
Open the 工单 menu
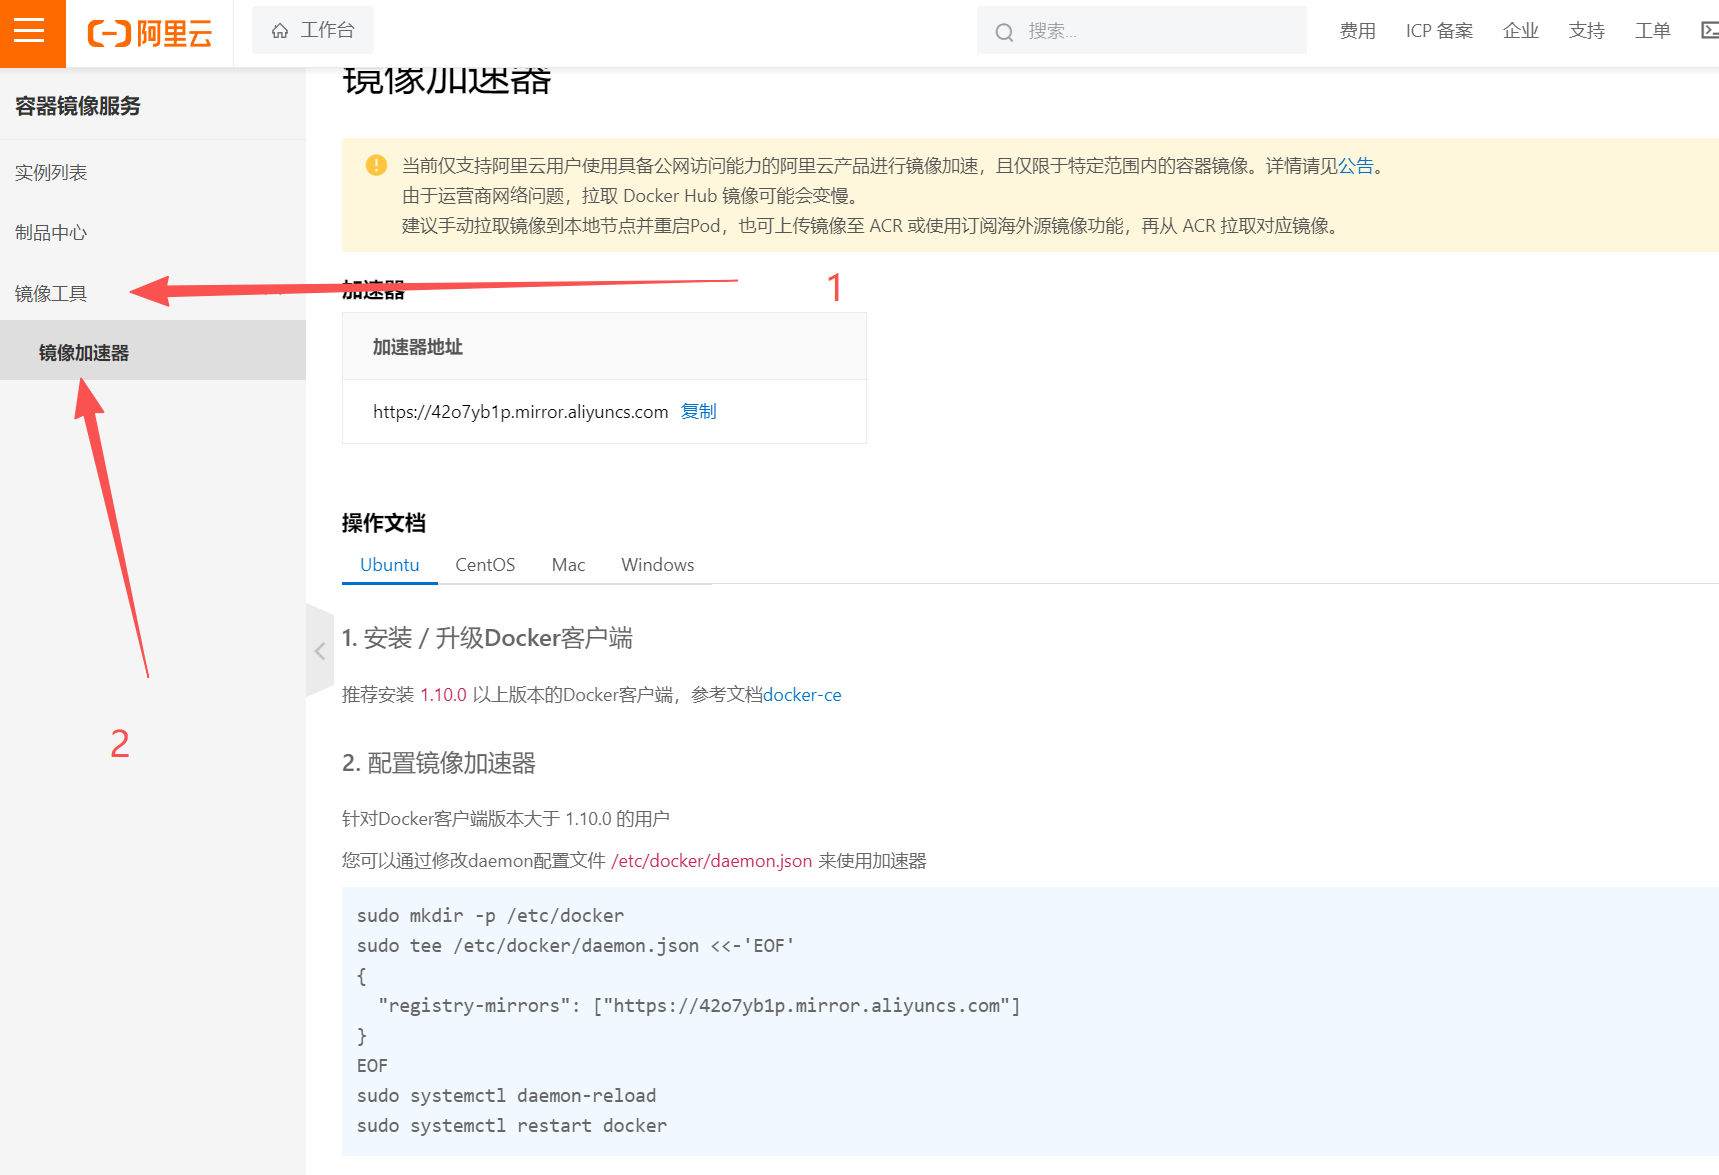1652,31
